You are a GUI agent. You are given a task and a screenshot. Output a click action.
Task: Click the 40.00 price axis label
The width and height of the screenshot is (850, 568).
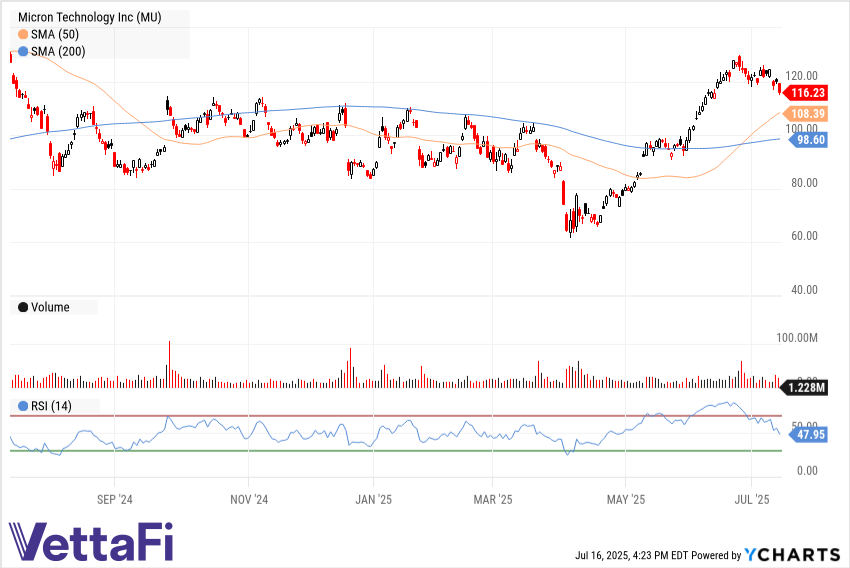tap(804, 290)
